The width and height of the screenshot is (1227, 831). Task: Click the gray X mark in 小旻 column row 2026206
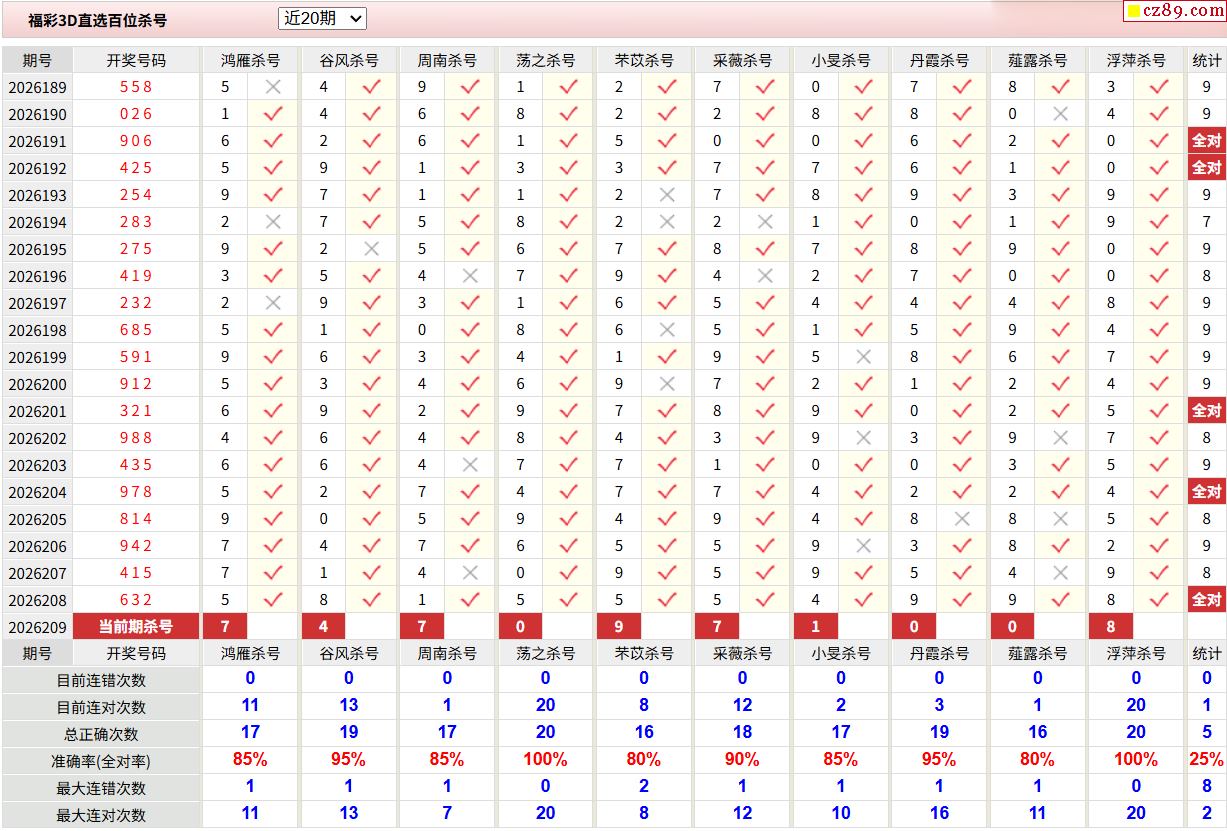(x=864, y=546)
